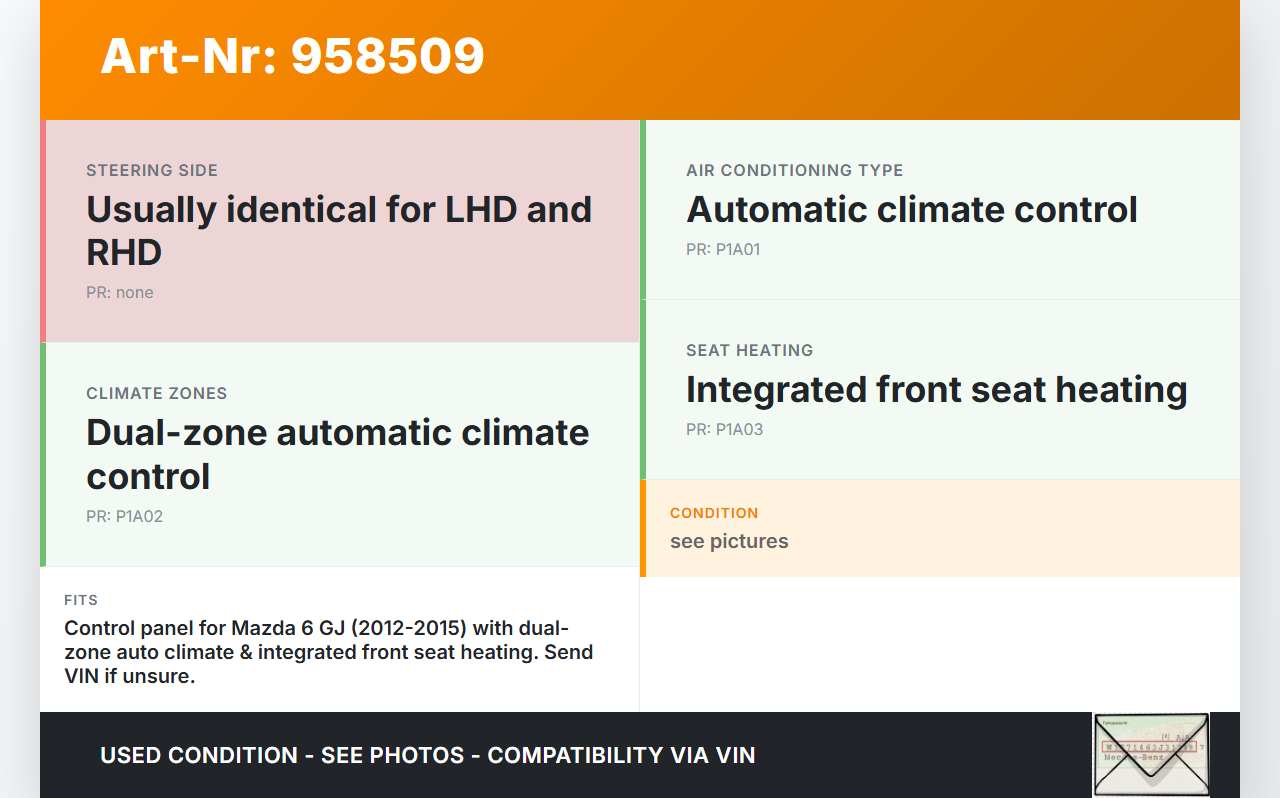Click the pink steering side card's red edge

[x=43, y=231]
